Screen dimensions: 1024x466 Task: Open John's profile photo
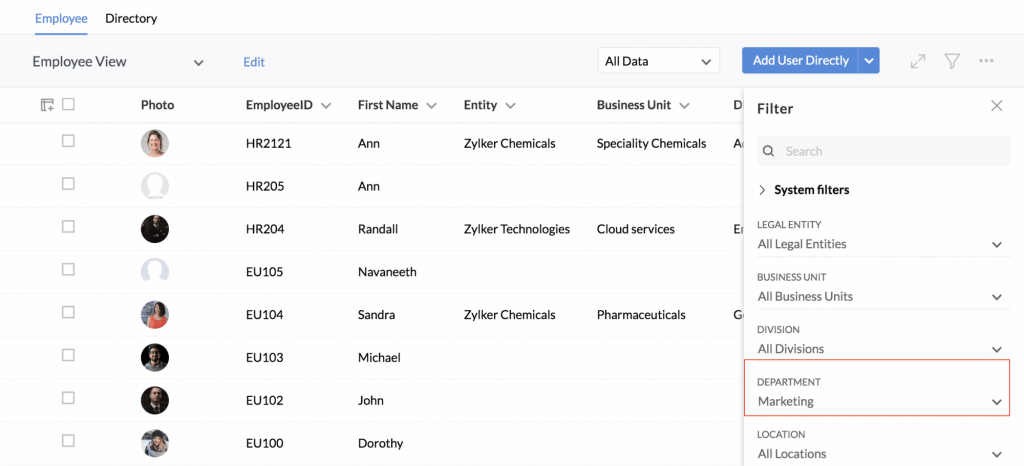155,401
